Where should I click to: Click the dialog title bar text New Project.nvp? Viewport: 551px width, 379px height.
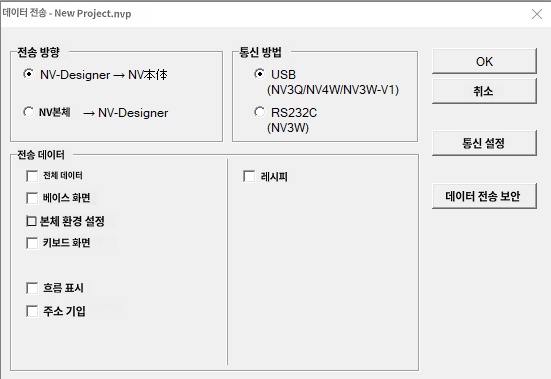tap(93, 14)
